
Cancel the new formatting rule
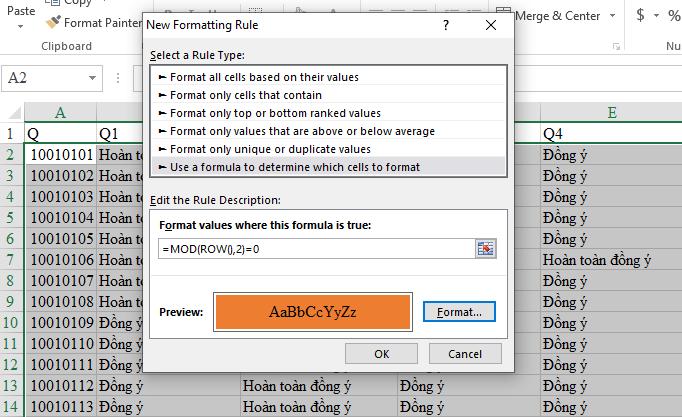pos(465,354)
